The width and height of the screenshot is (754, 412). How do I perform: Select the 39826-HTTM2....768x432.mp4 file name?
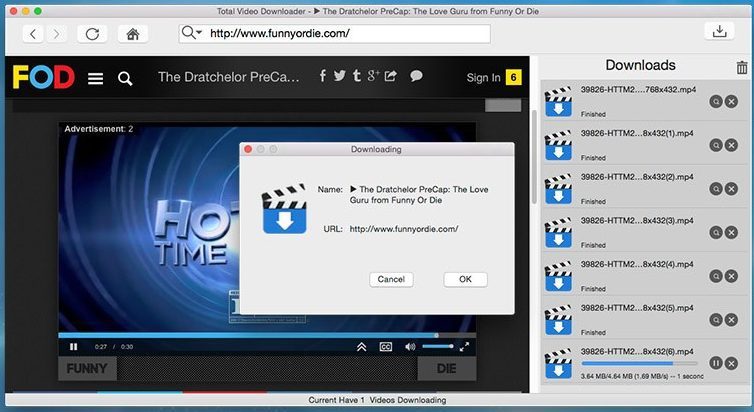tap(638, 90)
